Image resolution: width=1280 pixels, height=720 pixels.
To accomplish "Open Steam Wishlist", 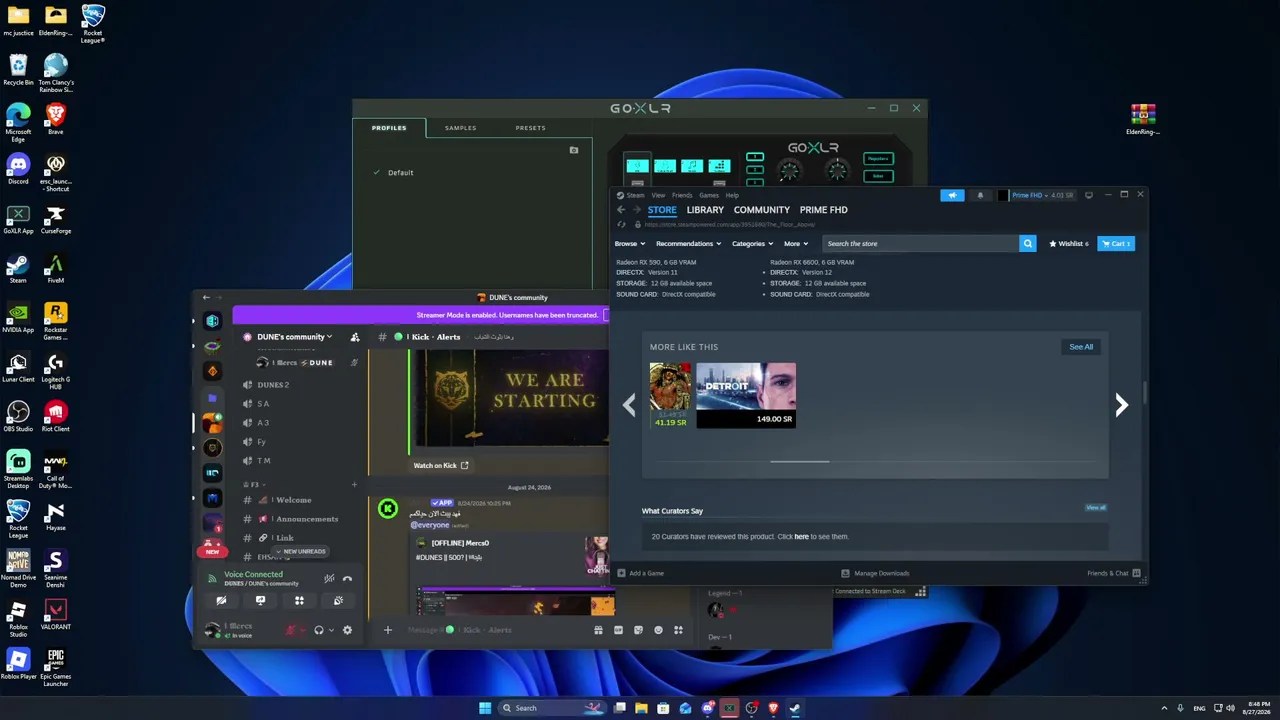I will (x=1069, y=243).
